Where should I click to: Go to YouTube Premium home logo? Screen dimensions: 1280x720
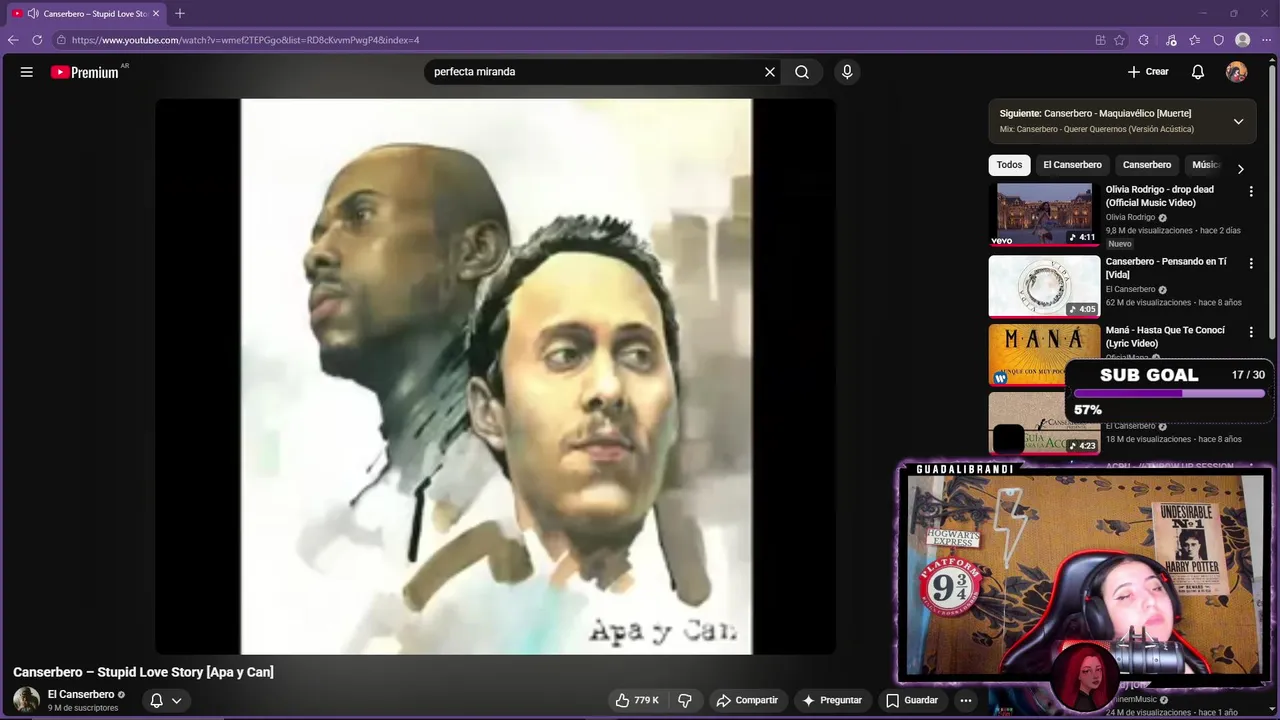(85, 72)
